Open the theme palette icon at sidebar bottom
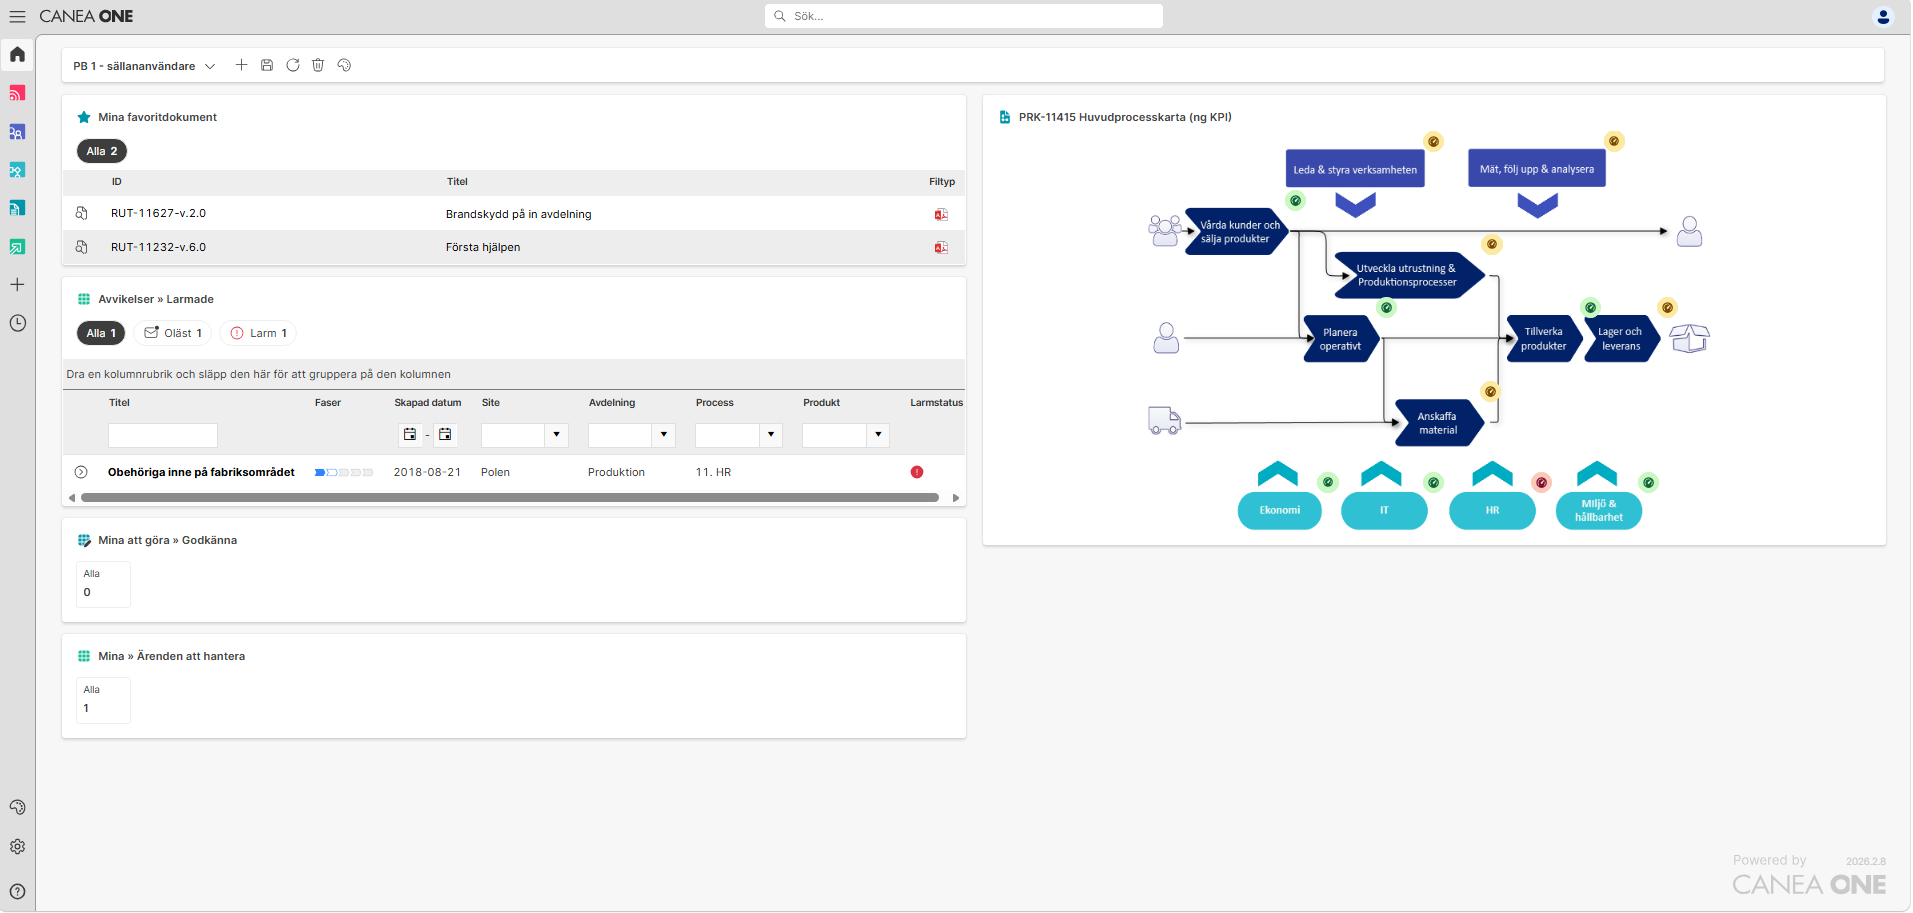This screenshot has height=913, width=1913. point(17,807)
